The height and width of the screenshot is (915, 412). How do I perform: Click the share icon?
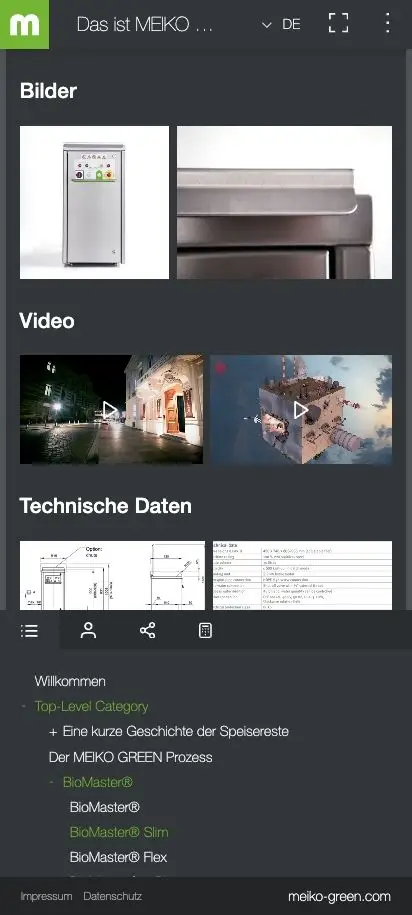pyautogui.click(x=148, y=630)
